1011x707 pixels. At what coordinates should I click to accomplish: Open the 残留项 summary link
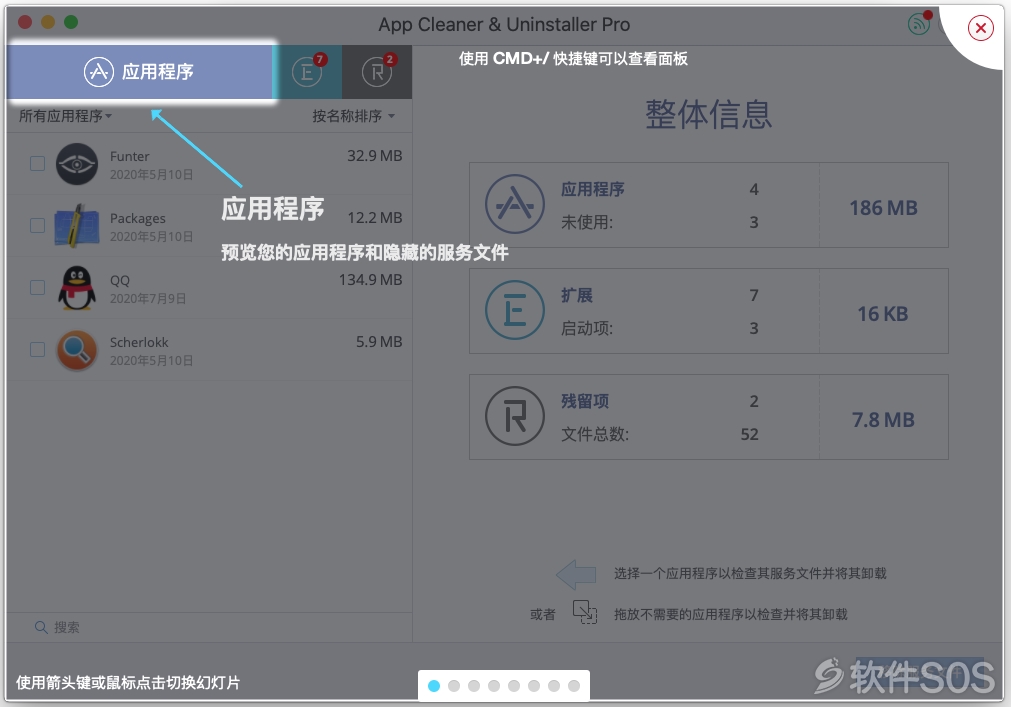click(x=585, y=402)
